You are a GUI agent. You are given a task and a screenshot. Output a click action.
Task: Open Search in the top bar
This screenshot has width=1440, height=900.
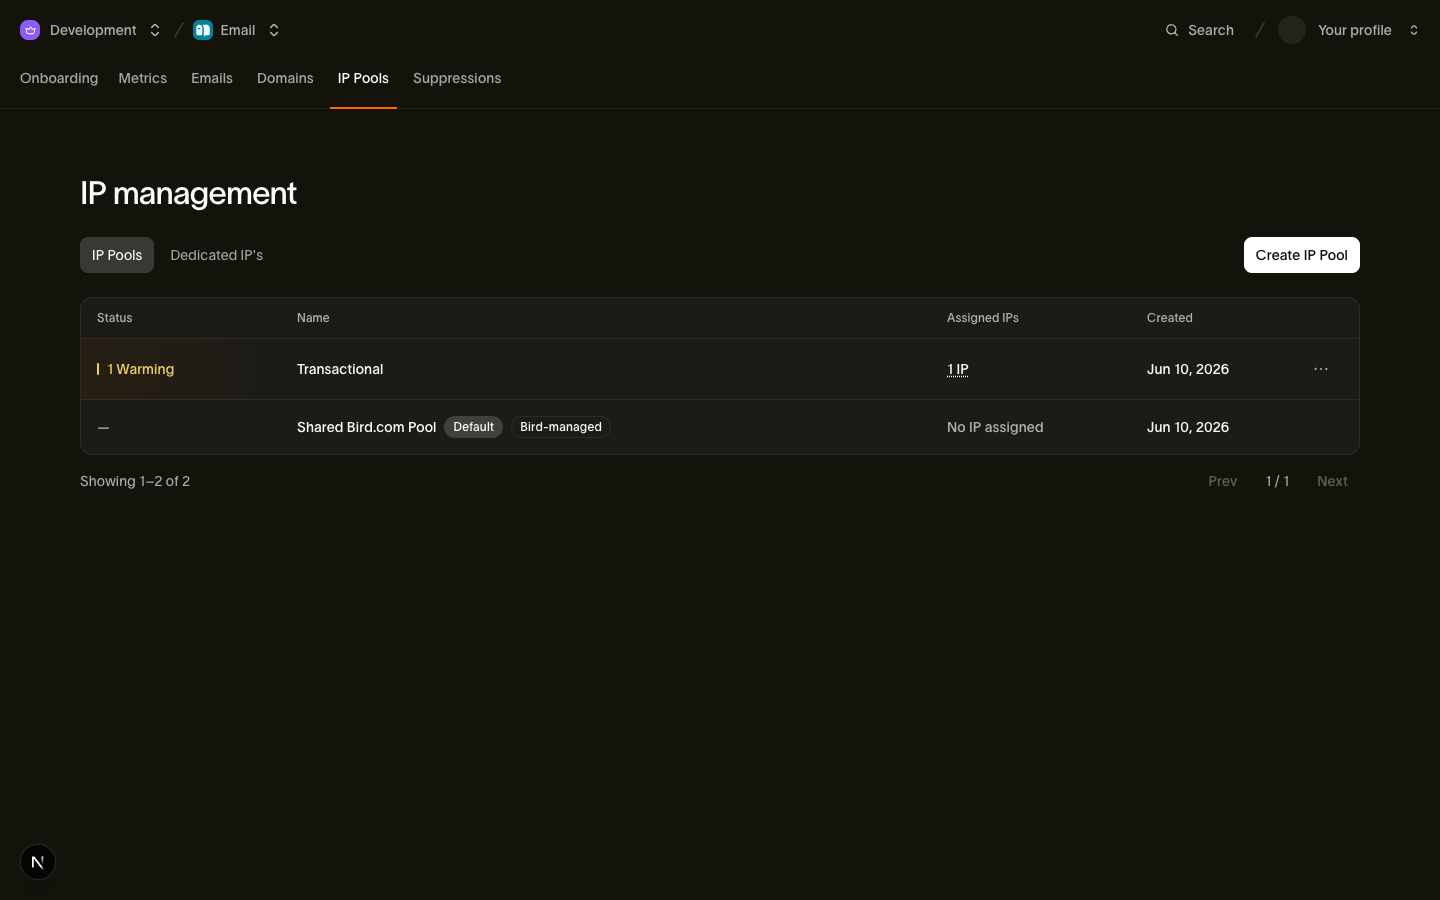[1199, 30]
